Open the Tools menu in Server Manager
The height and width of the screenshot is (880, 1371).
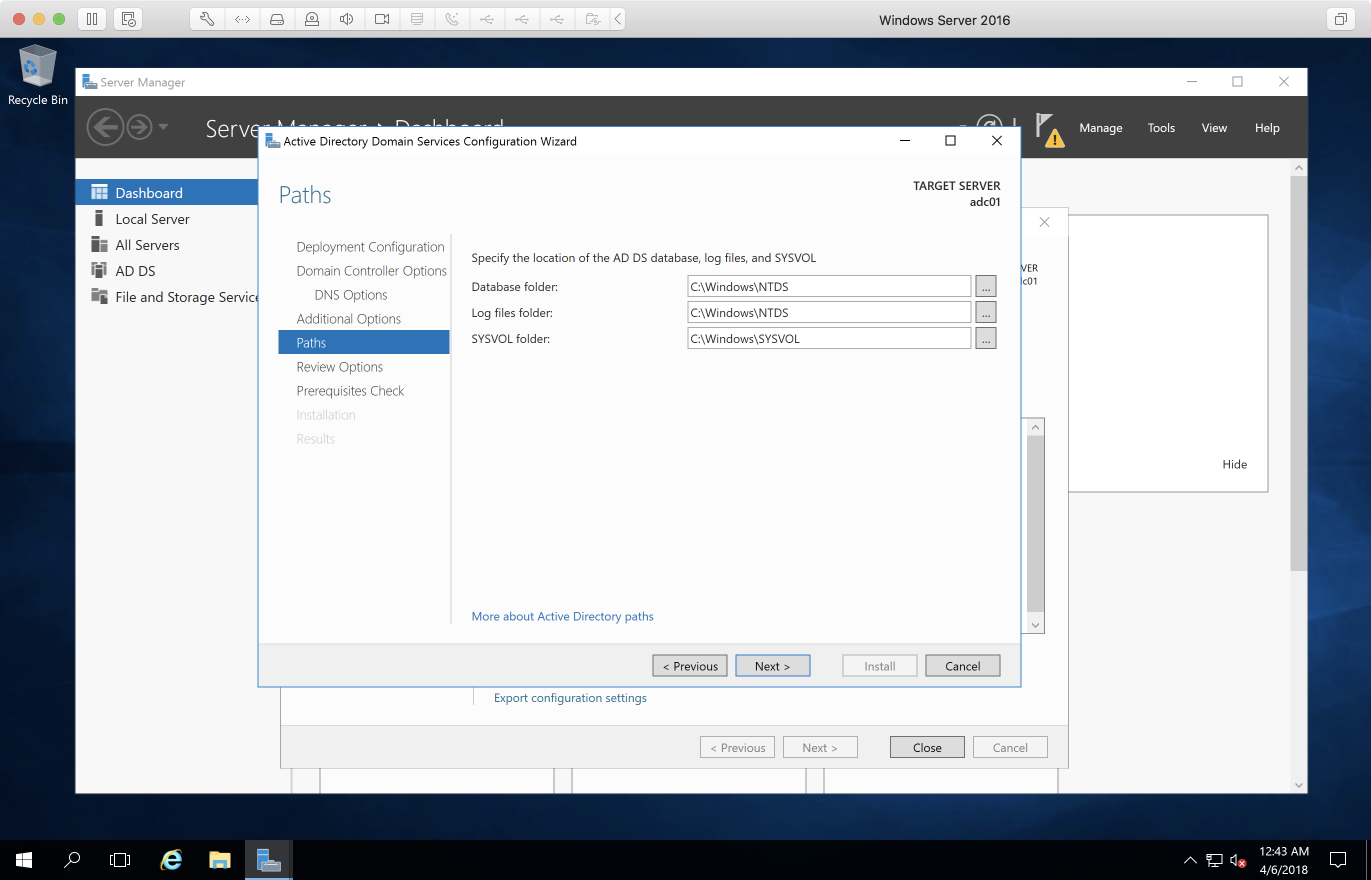click(x=1161, y=128)
